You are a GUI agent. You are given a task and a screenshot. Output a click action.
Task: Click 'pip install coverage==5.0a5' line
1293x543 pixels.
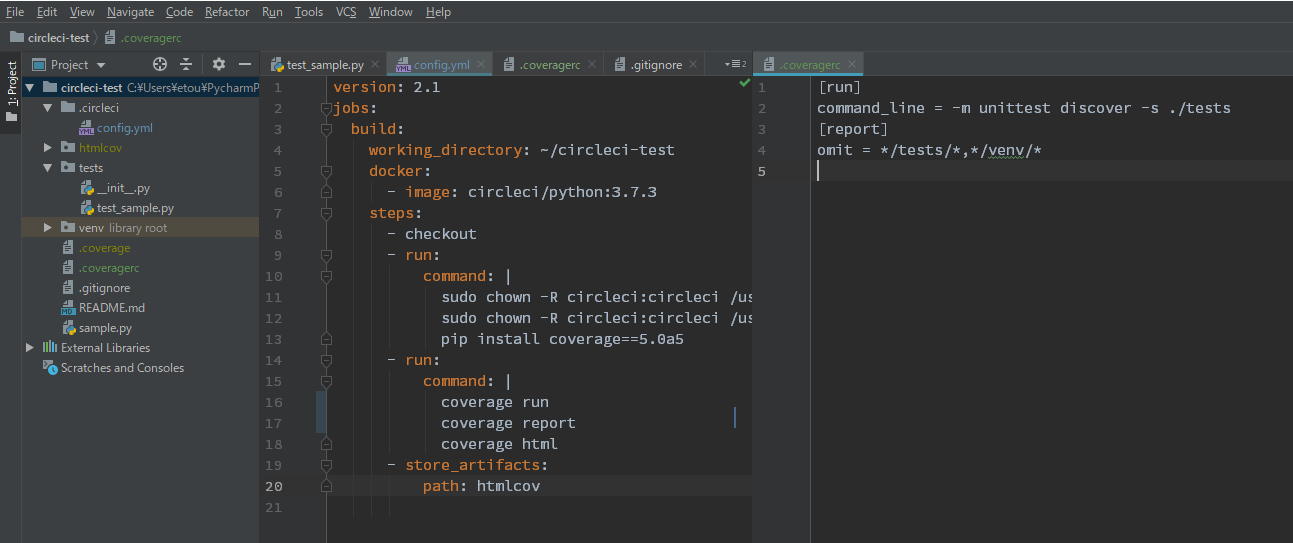562,339
